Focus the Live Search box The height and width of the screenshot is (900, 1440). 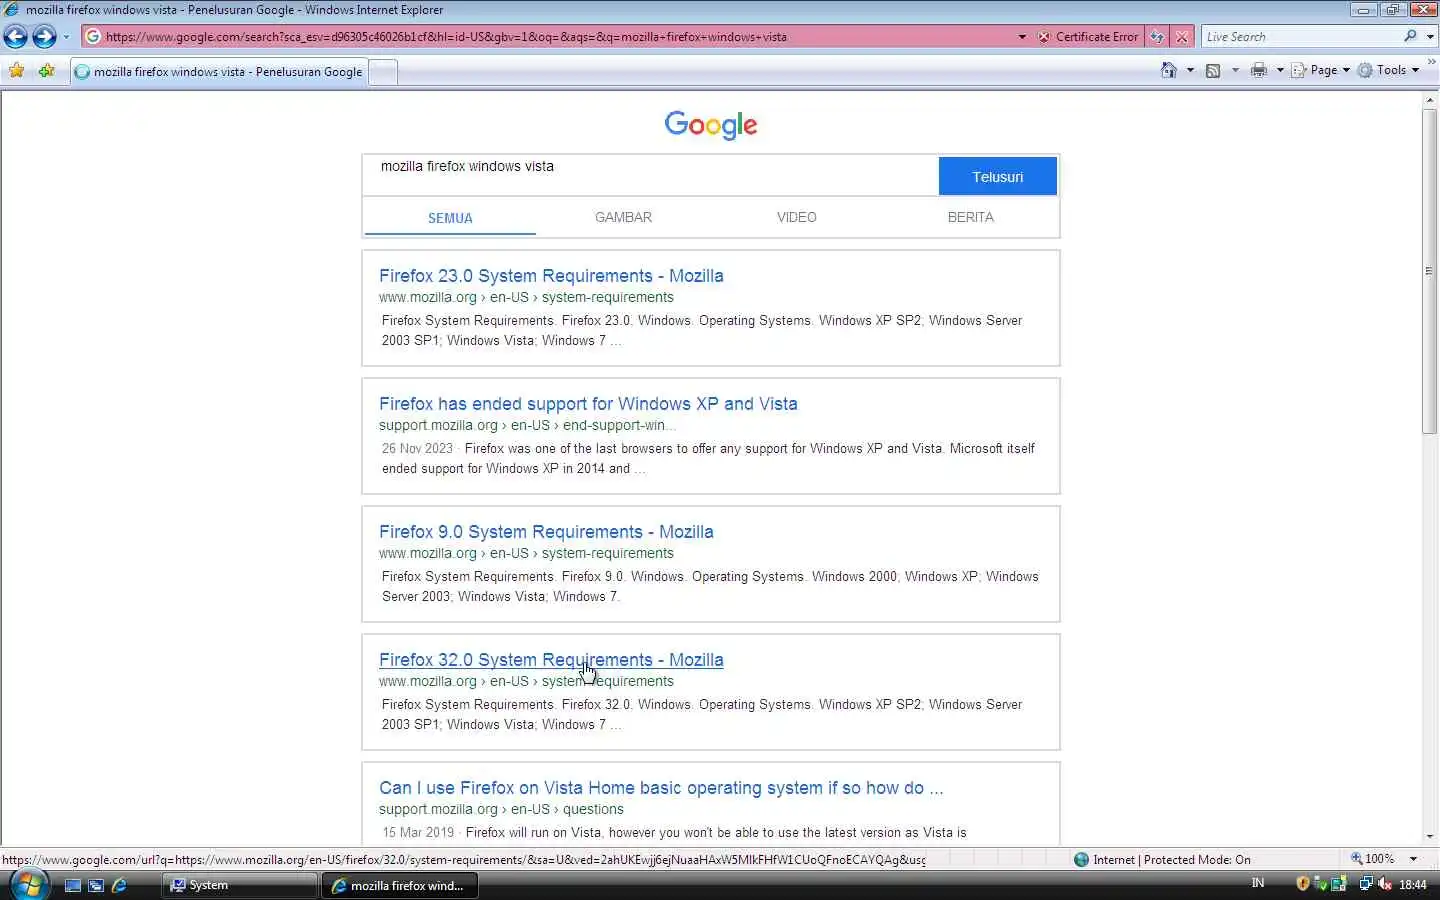pyautogui.click(x=1300, y=37)
